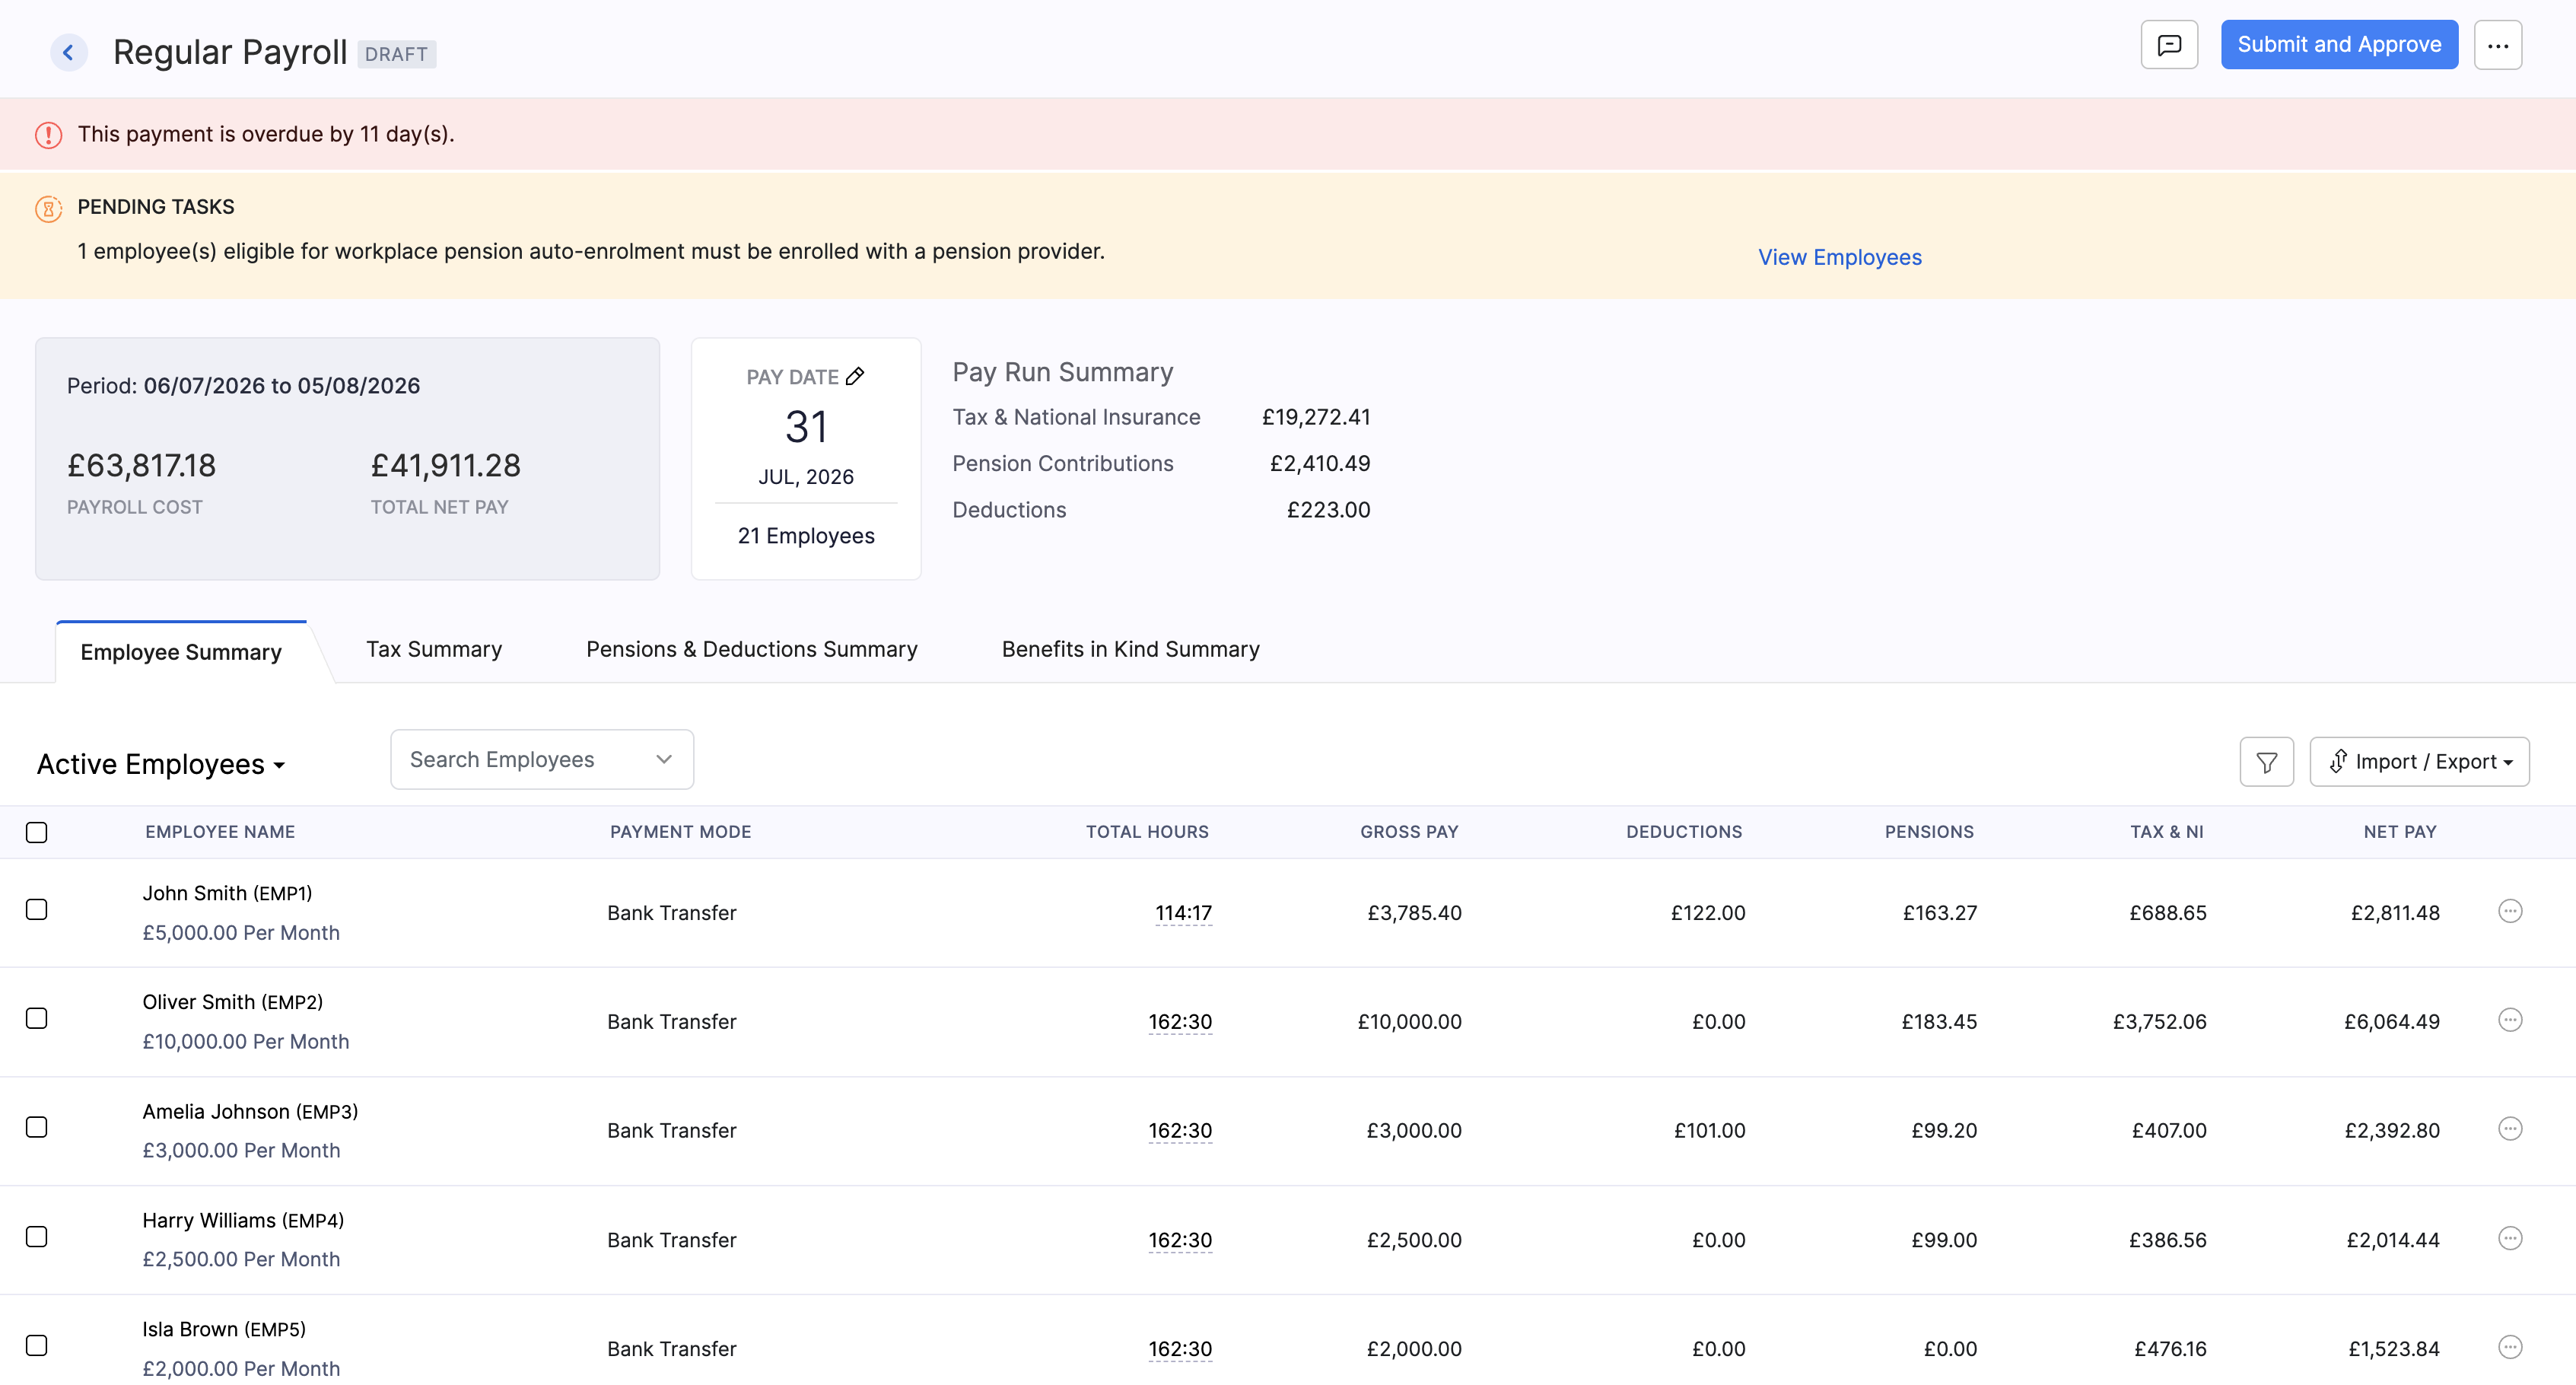Open the Import / Export dropdown
2576x1385 pixels.
[x=2419, y=762]
